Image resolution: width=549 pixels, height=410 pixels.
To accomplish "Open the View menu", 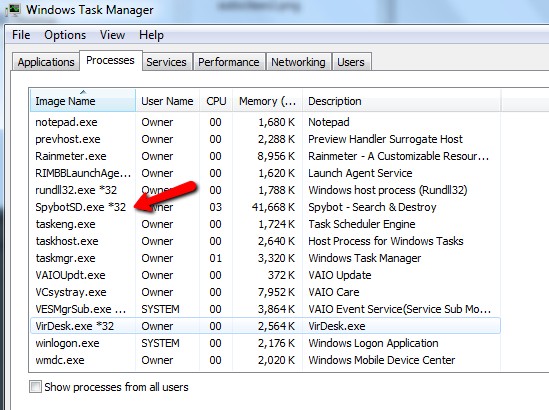I will tap(112, 35).
